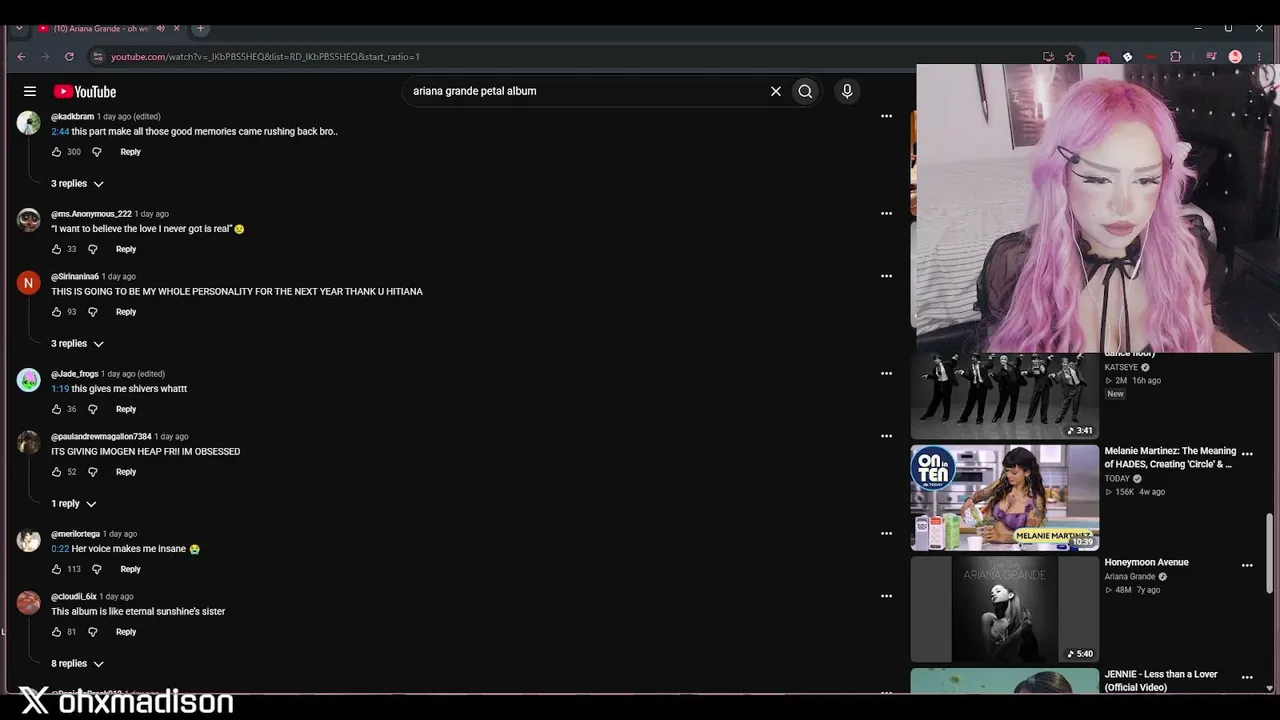
Task: Open the pink extension with the number badge
Action: coord(1103,58)
